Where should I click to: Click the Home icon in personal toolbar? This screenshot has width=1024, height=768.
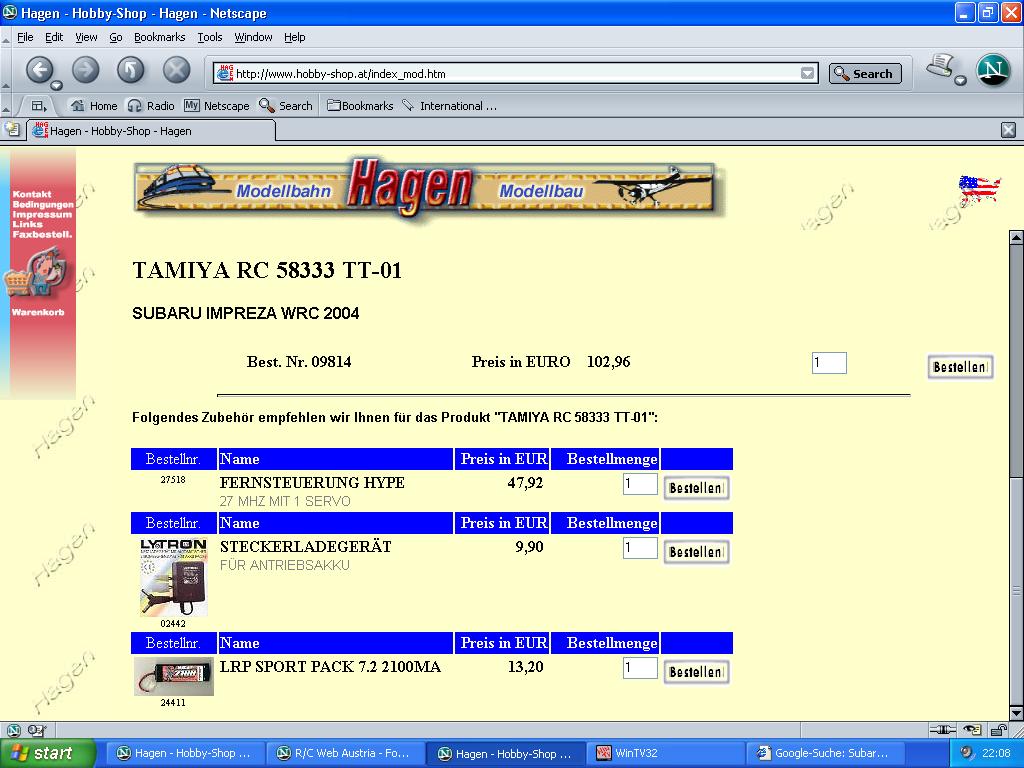pyautogui.click(x=77, y=105)
